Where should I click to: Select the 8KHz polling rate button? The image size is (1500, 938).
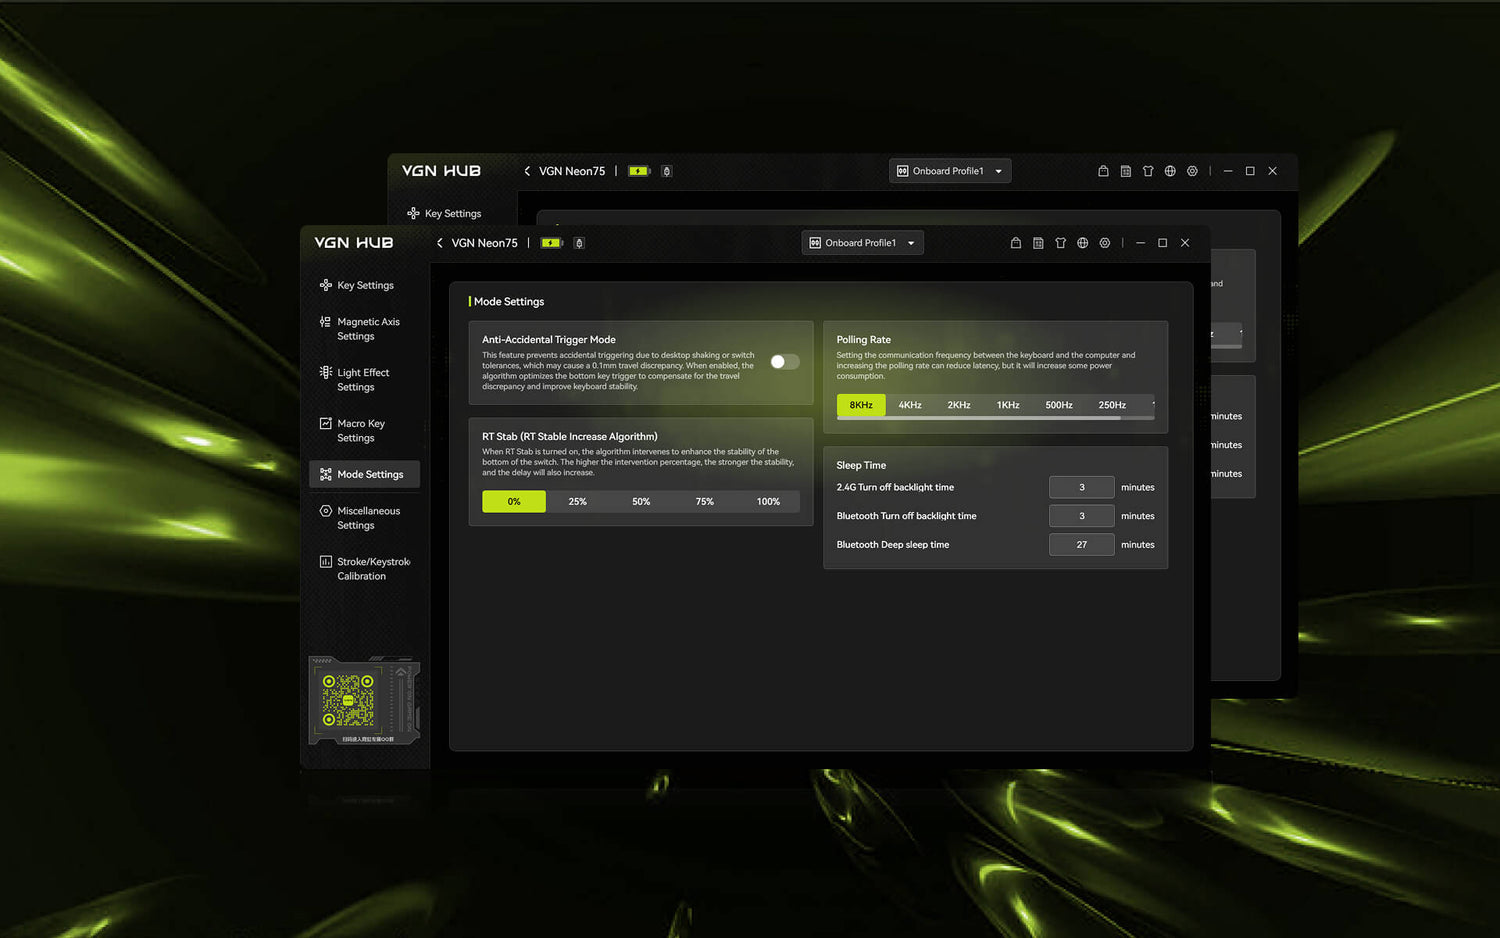click(x=861, y=405)
